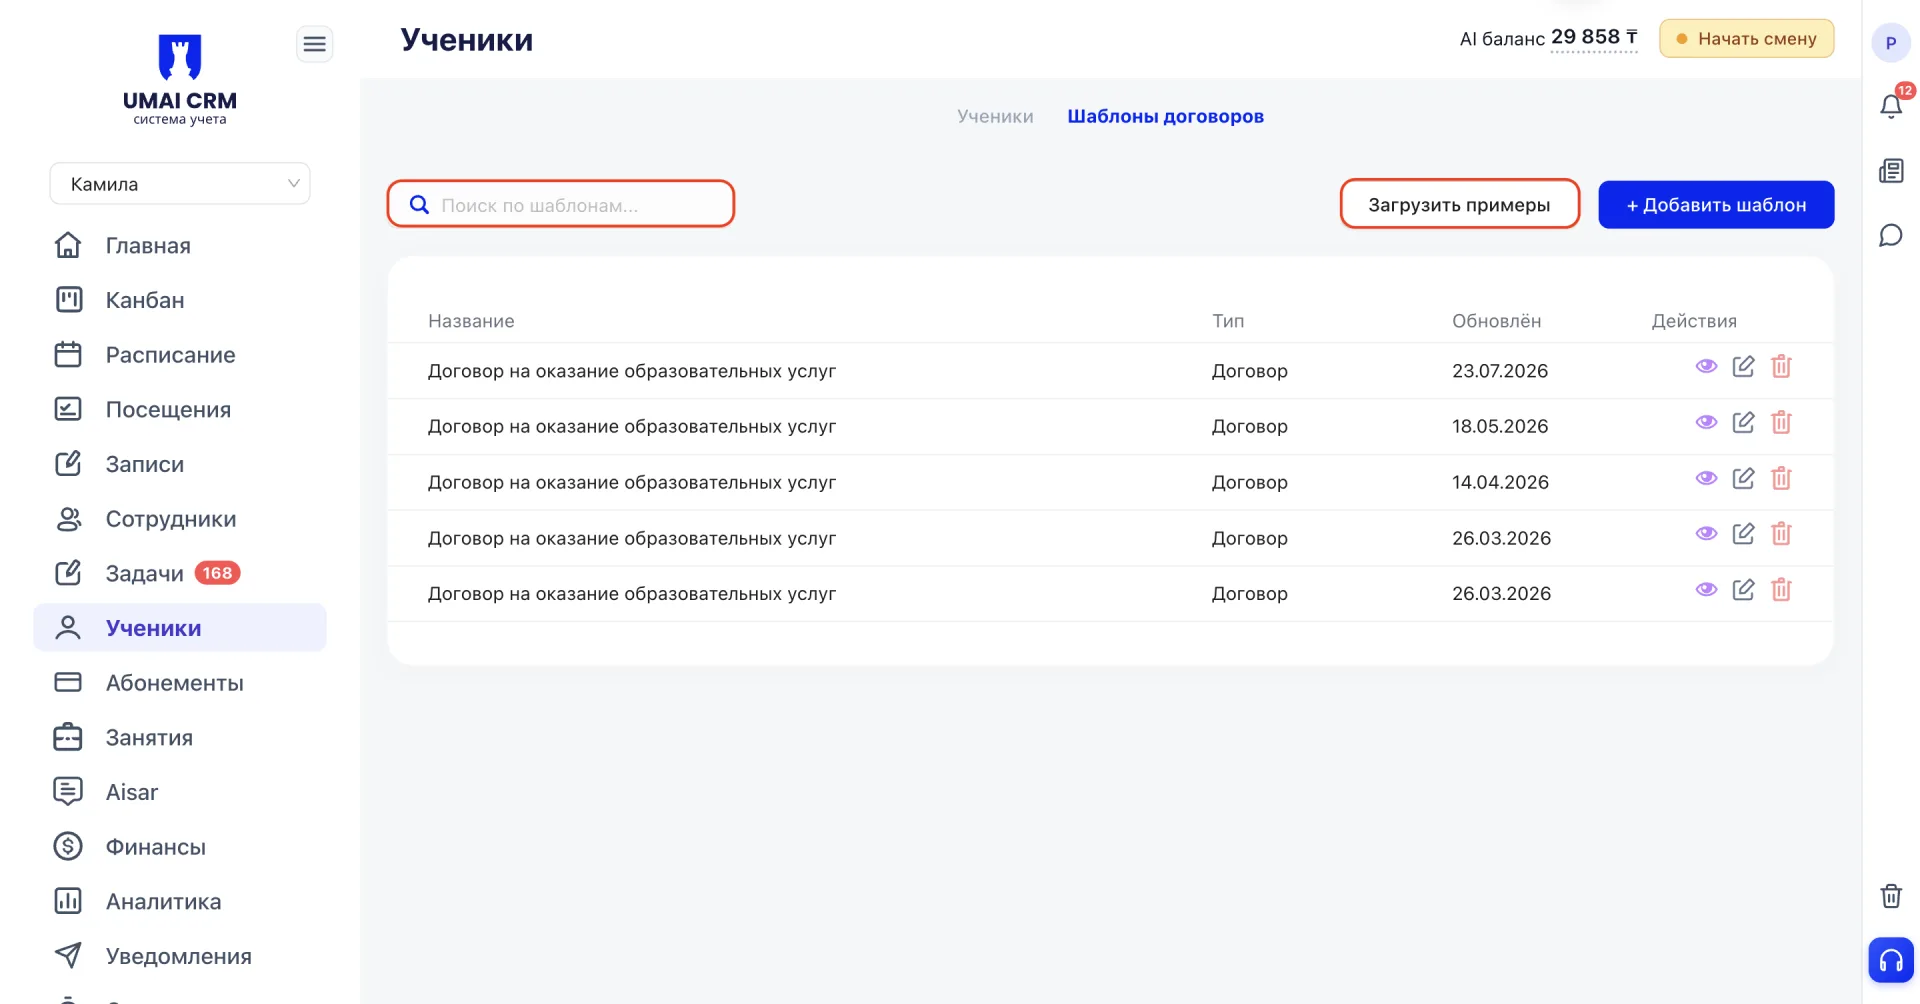The height and width of the screenshot is (1004, 1920).
Task: Click the Название column header
Action: point(471,321)
